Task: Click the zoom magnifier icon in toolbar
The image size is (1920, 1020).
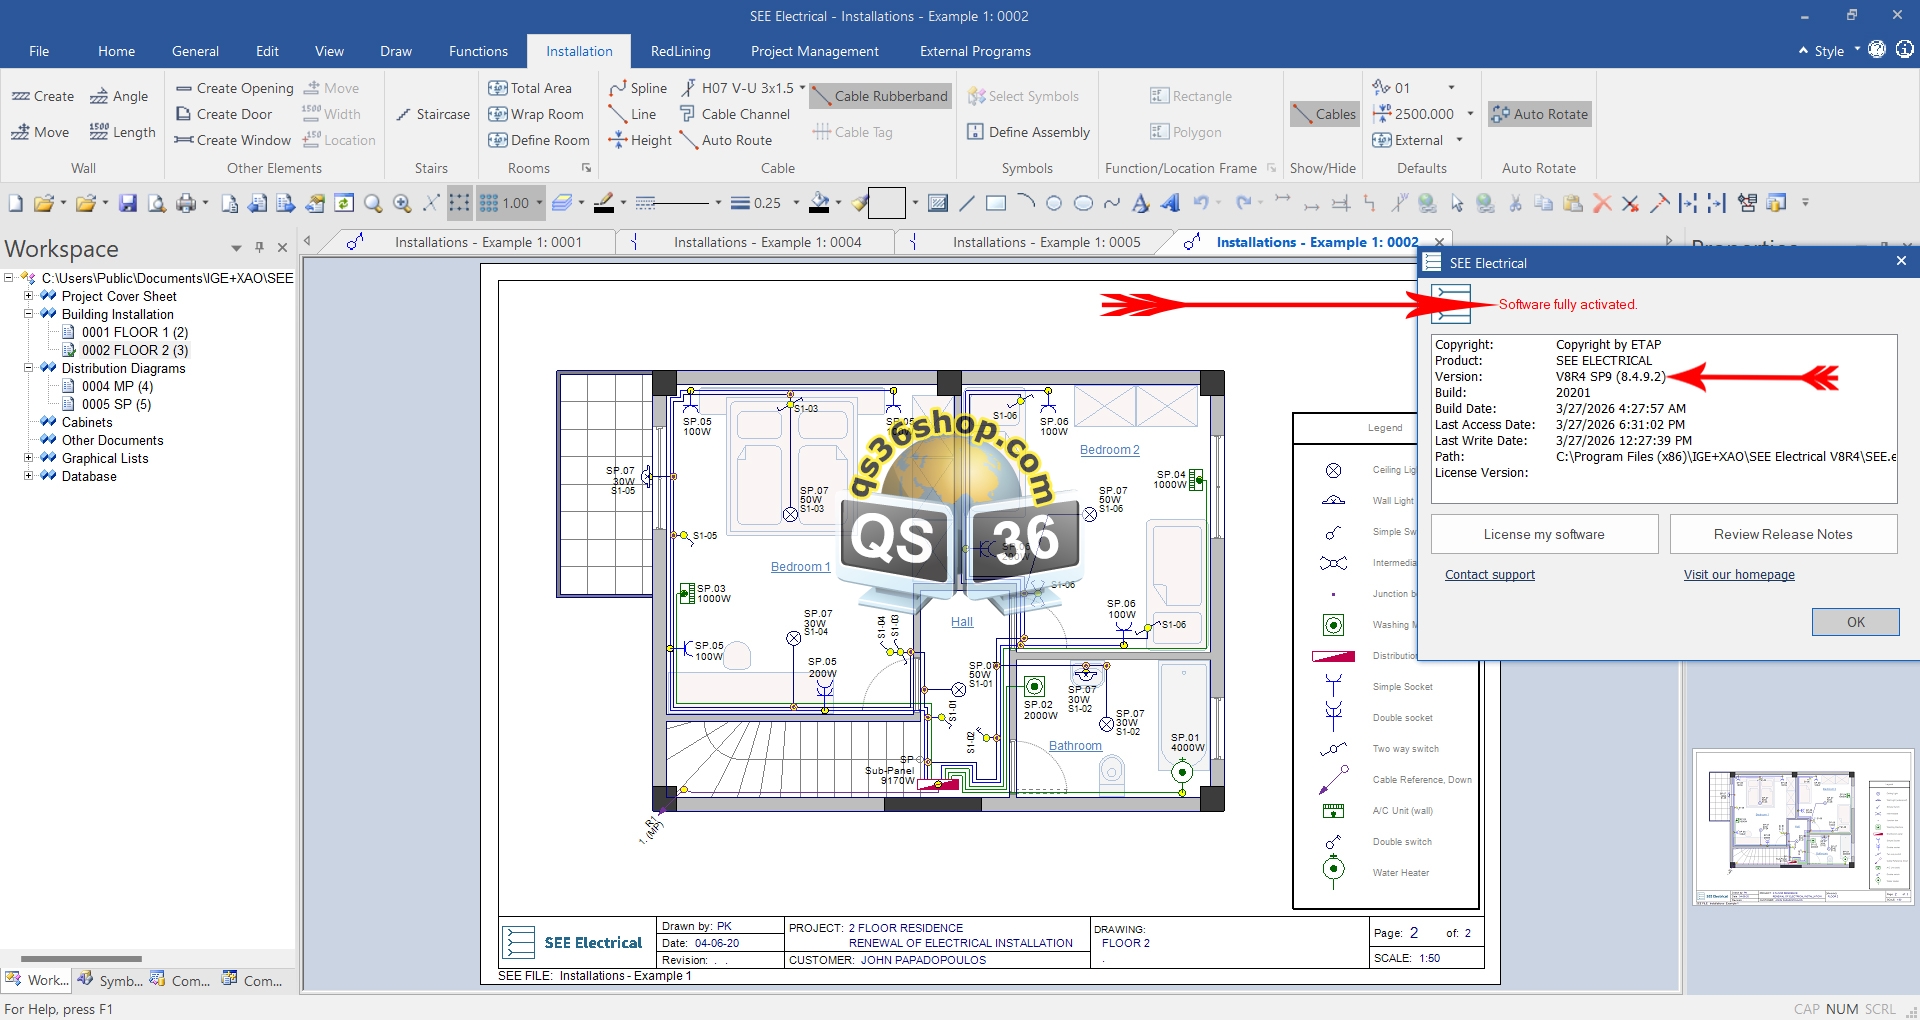Action: click(x=373, y=204)
